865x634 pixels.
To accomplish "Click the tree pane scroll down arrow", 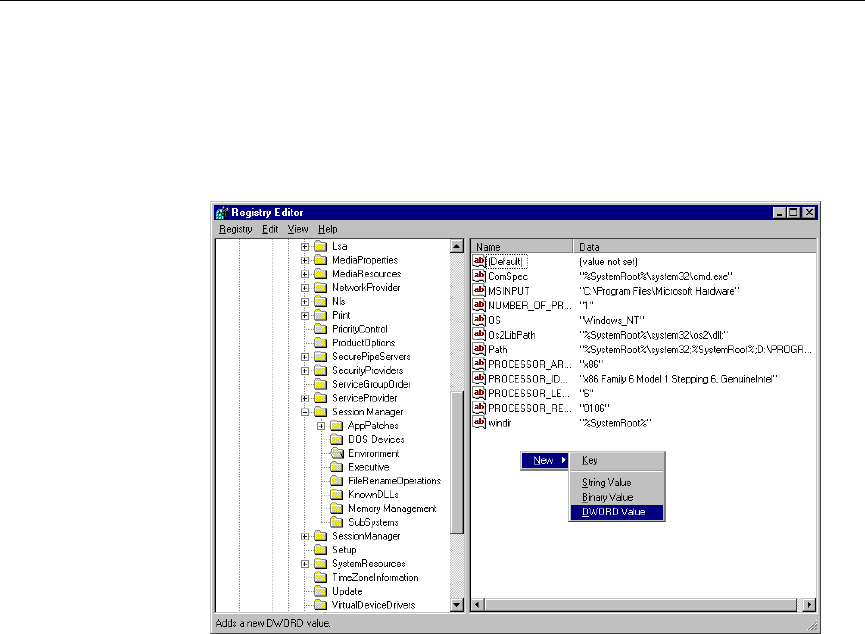I will click(457, 605).
